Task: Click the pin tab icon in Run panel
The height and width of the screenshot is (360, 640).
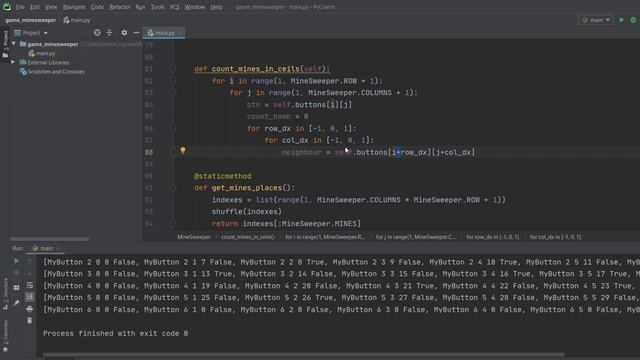Action: [16, 303]
